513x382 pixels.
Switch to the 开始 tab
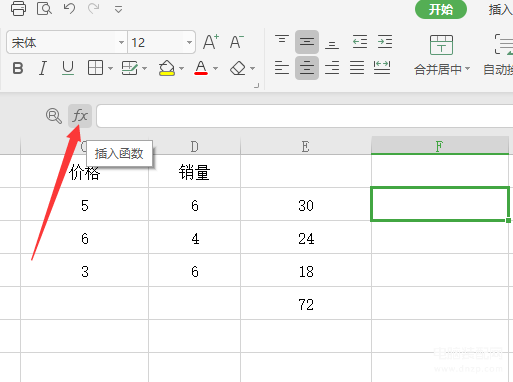(441, 9)
